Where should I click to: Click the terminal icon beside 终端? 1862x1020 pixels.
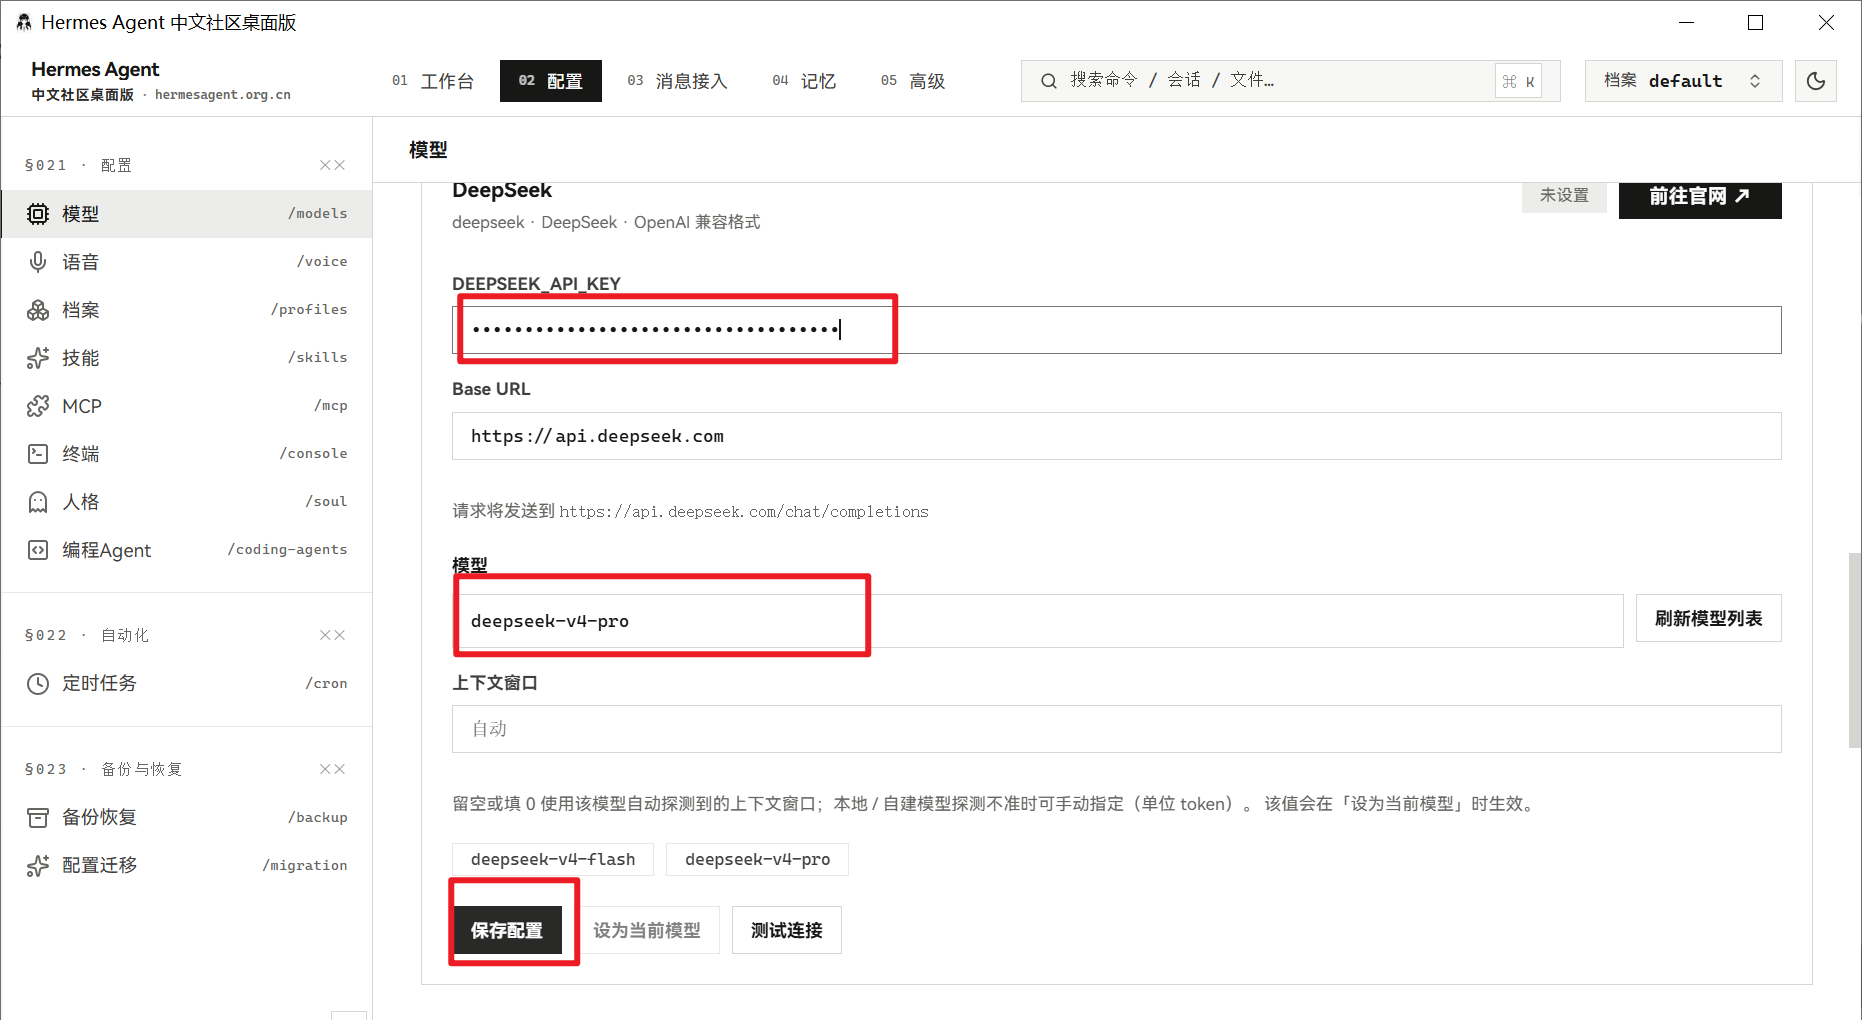tap(38, 454)
